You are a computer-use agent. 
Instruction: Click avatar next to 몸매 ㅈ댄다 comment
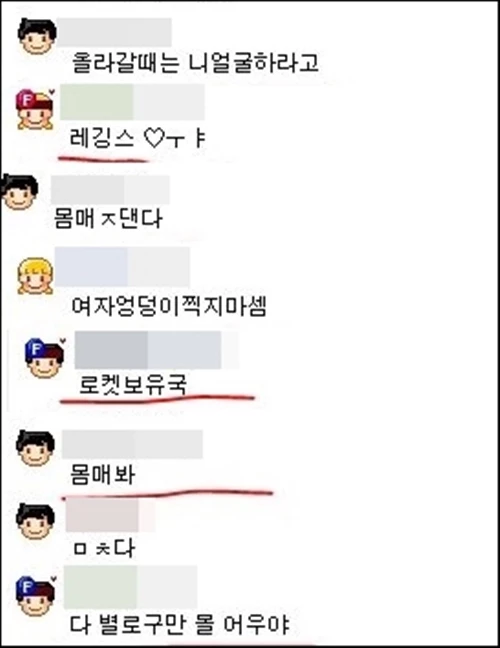(x=19, y=192)
